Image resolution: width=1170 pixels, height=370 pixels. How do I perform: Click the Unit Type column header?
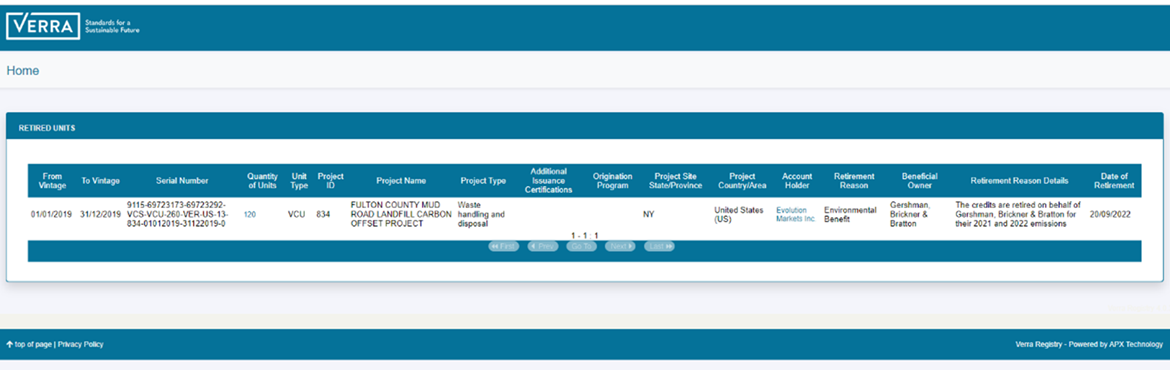pos(299,181)
